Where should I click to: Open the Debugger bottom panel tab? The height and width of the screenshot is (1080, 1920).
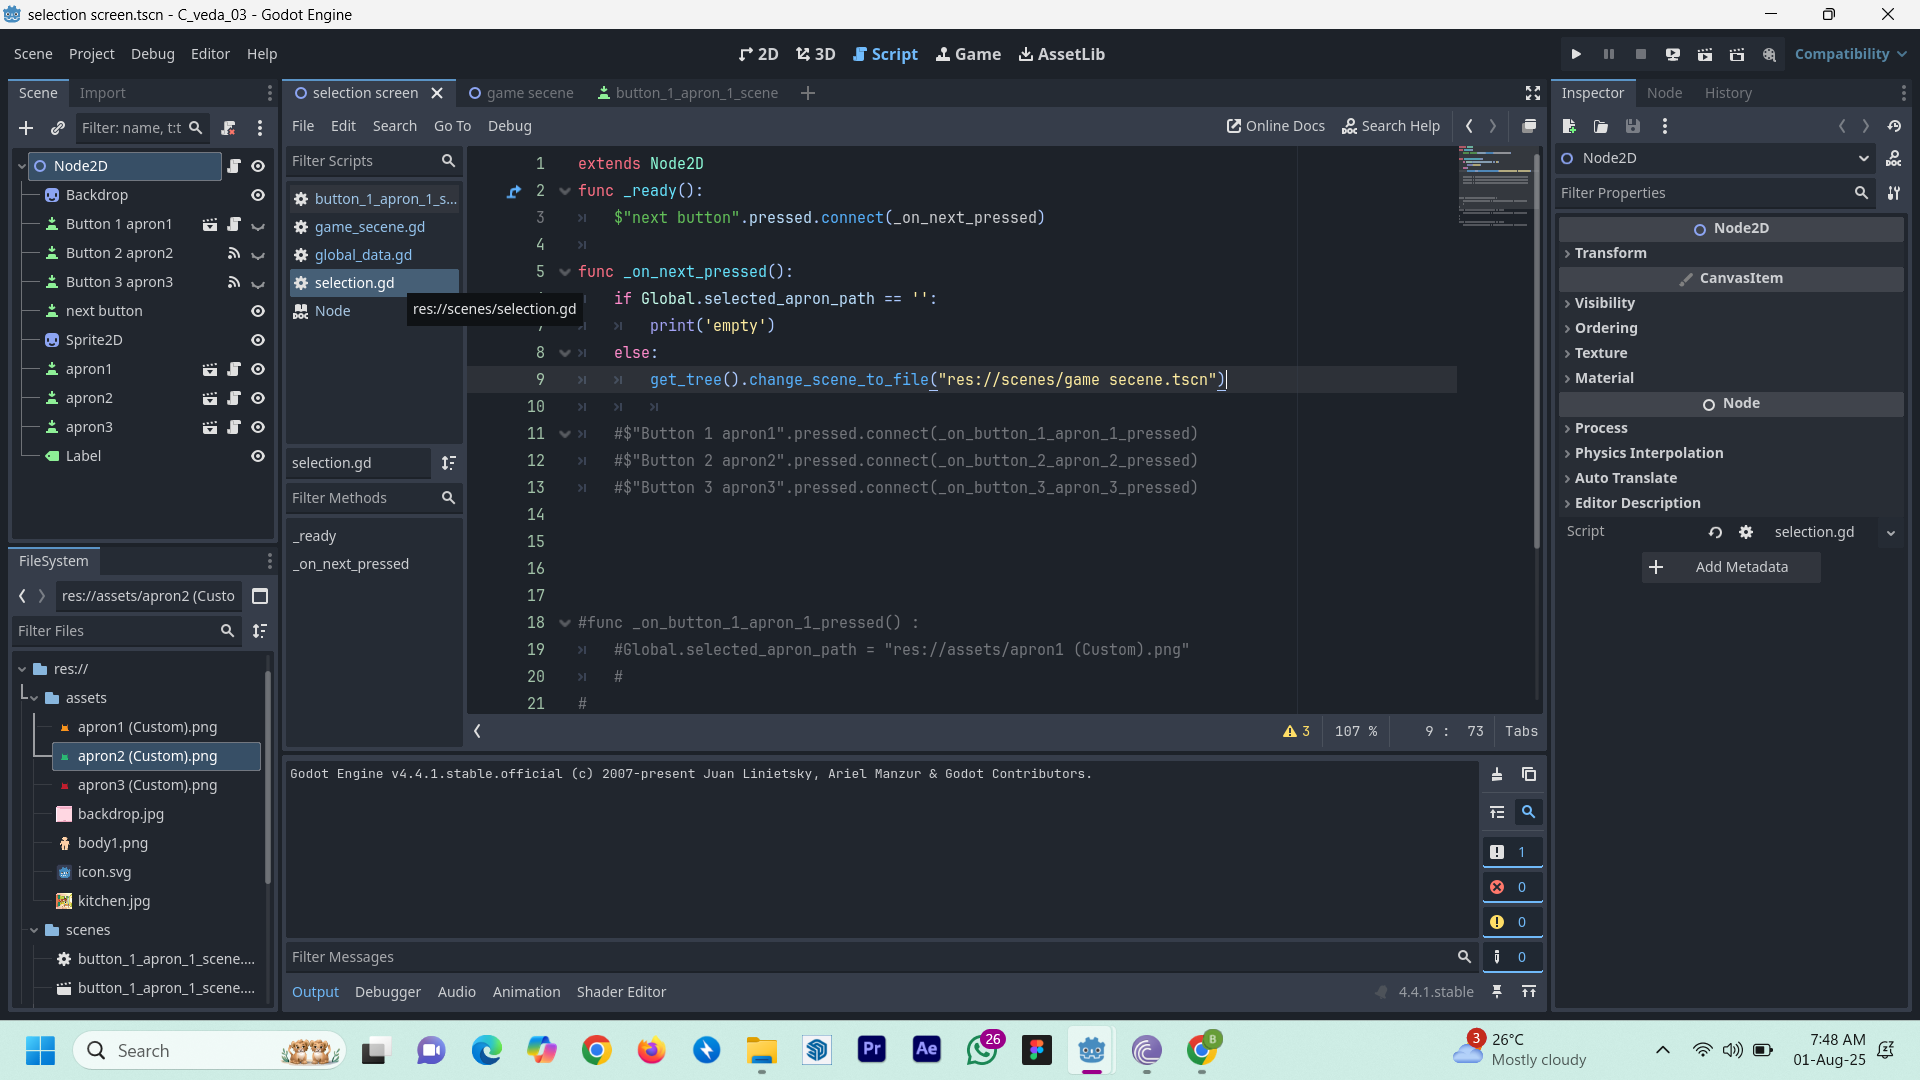(x=388, y=992)
